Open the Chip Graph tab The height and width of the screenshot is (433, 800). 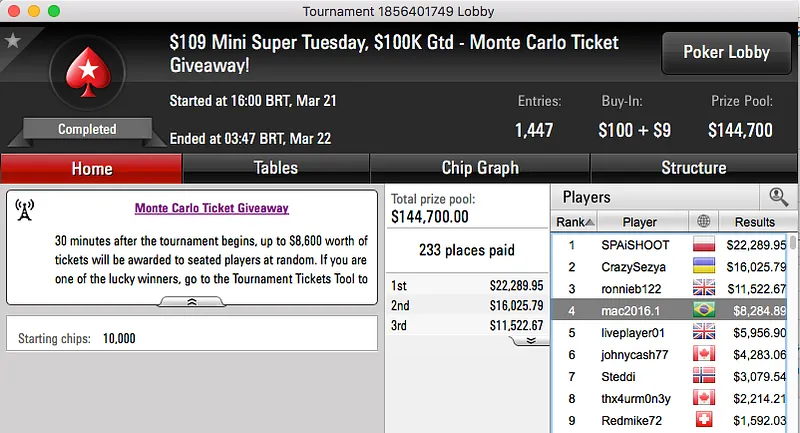(480, 168)
